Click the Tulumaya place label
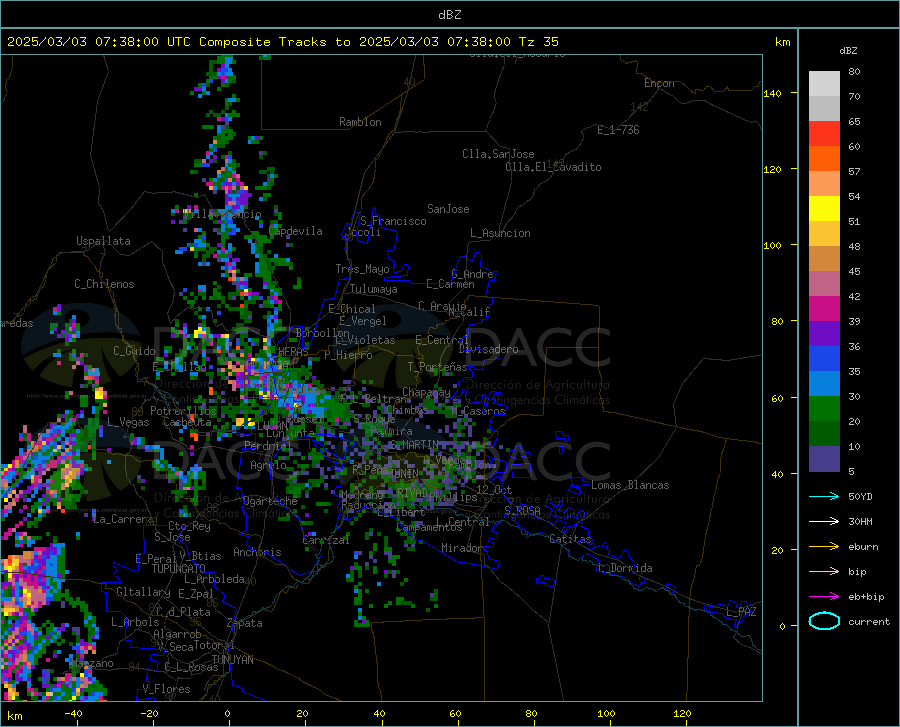This screenshot has width=900, height=727. coord(374,289)
